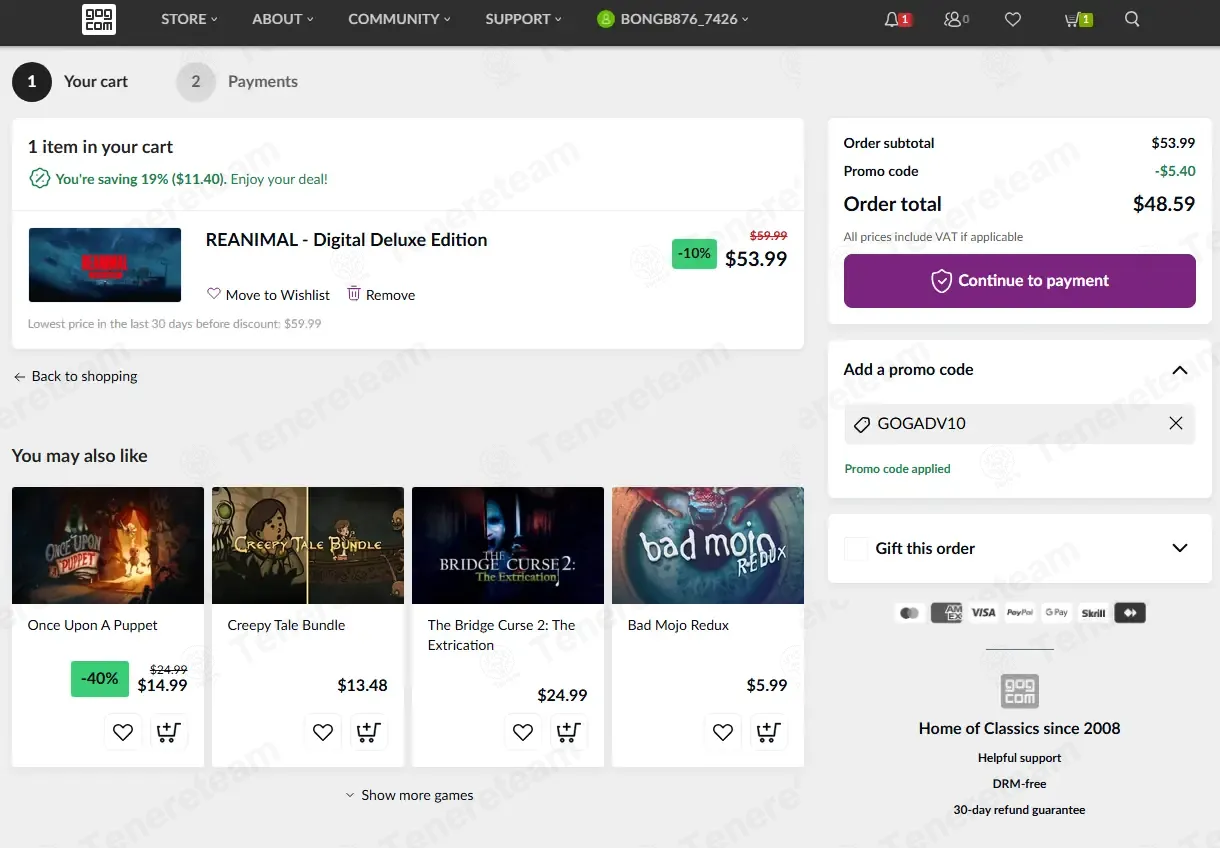This screenshot has height=848, width=1220.
Task: Open the COMMUNITY menu
Action: pyautogui.click(x=398, y=19)
